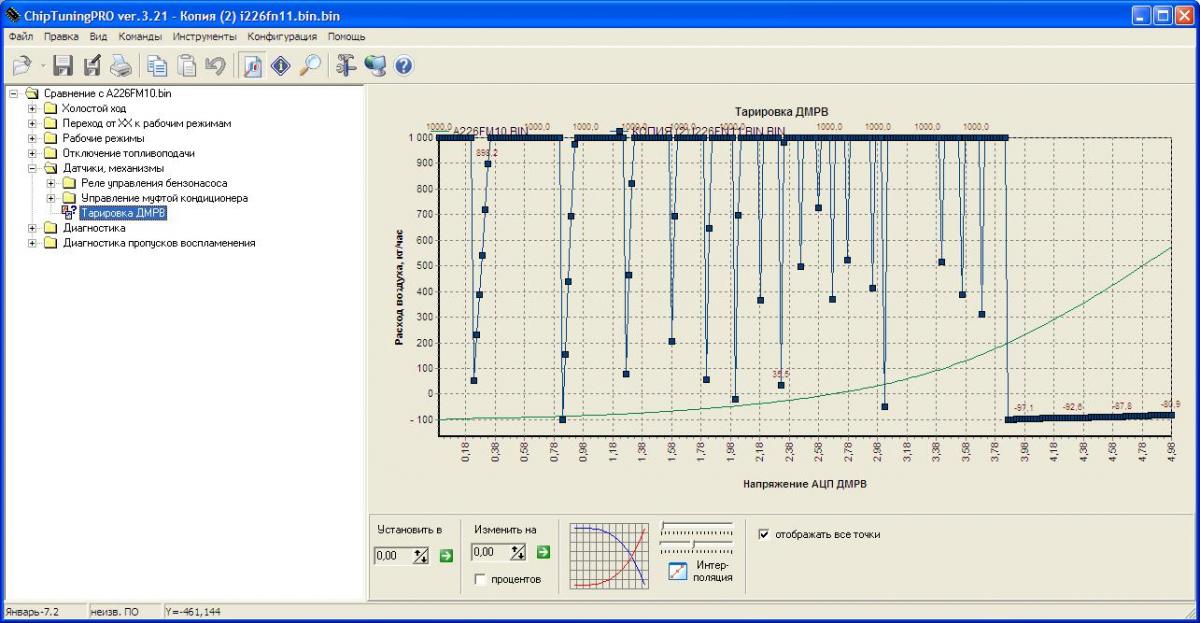Image resolution: width=1200 pixels, height=623 pixels.
Task: Click green arrow to apply "Изменить на"
Action: (543, 552)
